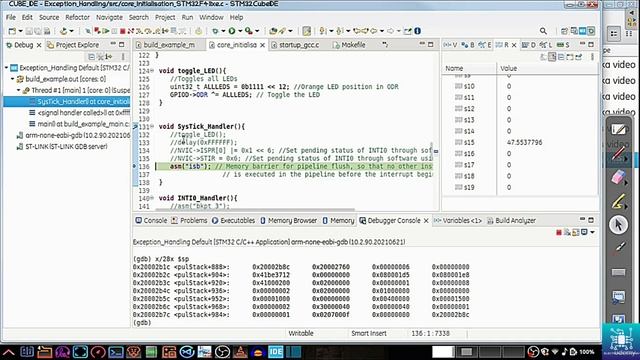Switch to Debug perspective icon top-right
The width and height of the screenshot is (640, 360).
(591, 31)
